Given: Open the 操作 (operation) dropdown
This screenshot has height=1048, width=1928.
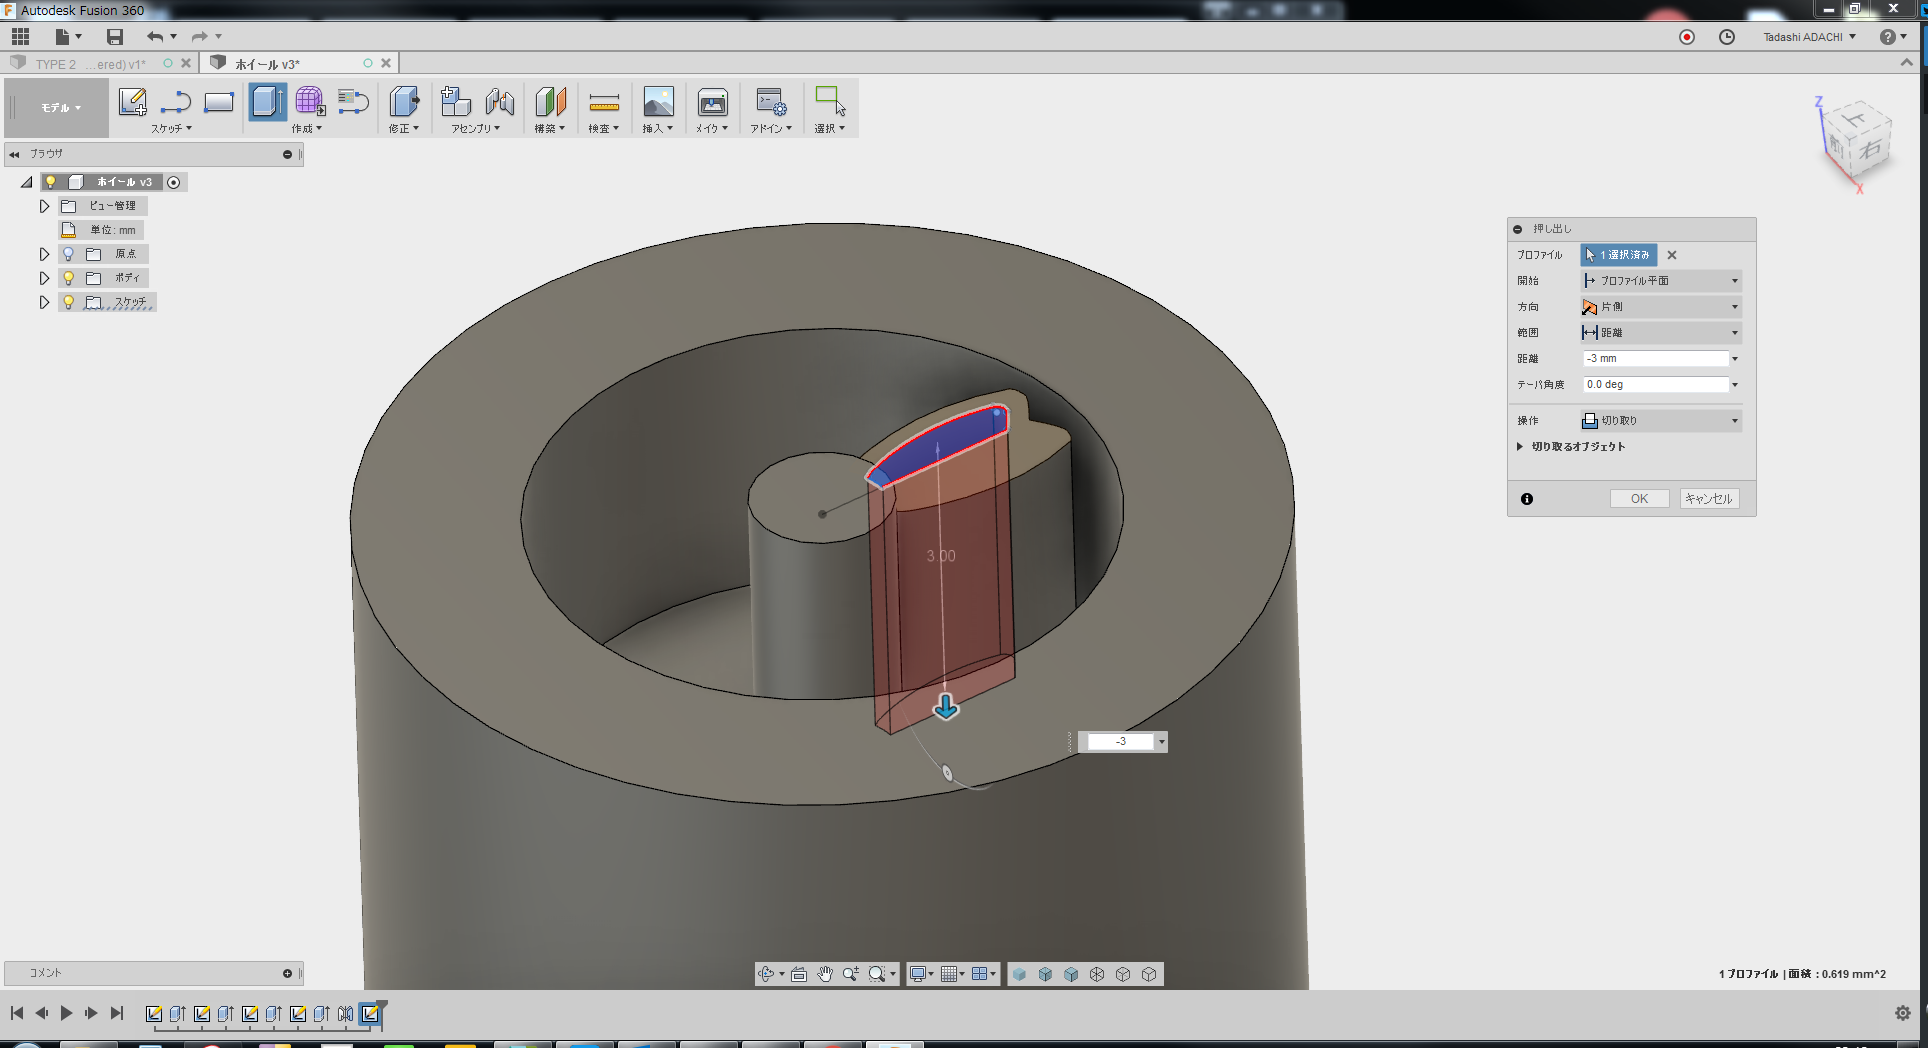Looking at the screenshot, I should tap(1661, 421).
